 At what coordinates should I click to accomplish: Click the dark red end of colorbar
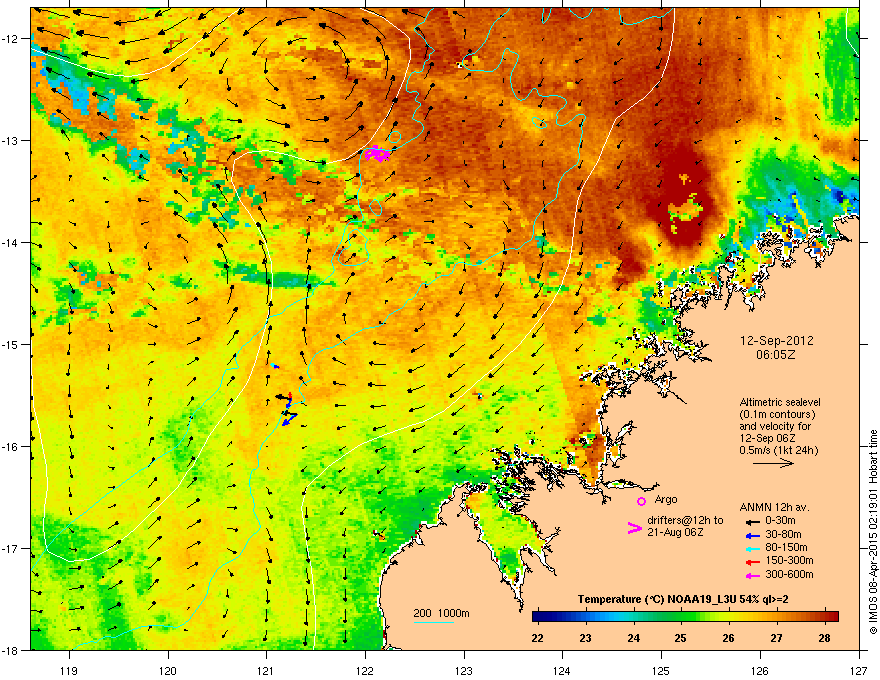(832, 616)
